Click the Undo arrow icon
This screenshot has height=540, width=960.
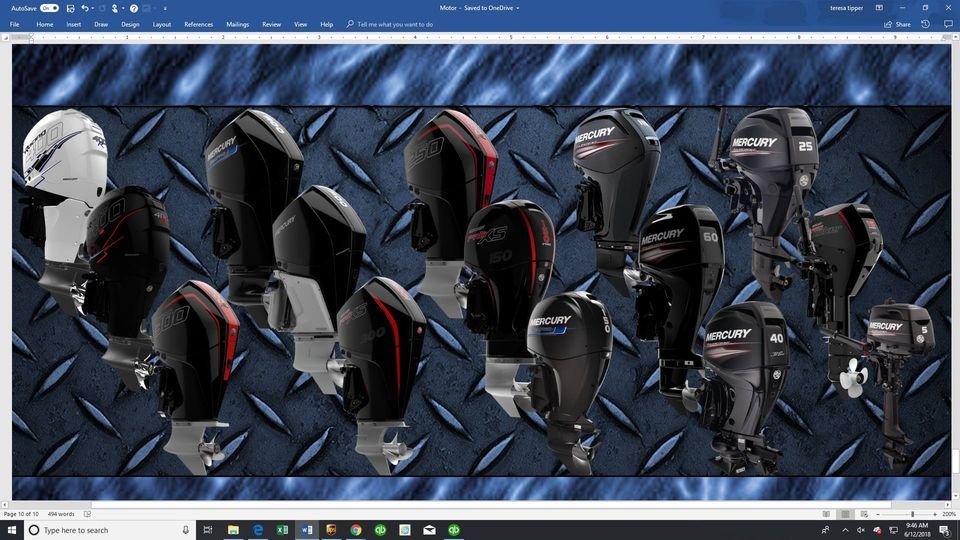tap(84, 8)
